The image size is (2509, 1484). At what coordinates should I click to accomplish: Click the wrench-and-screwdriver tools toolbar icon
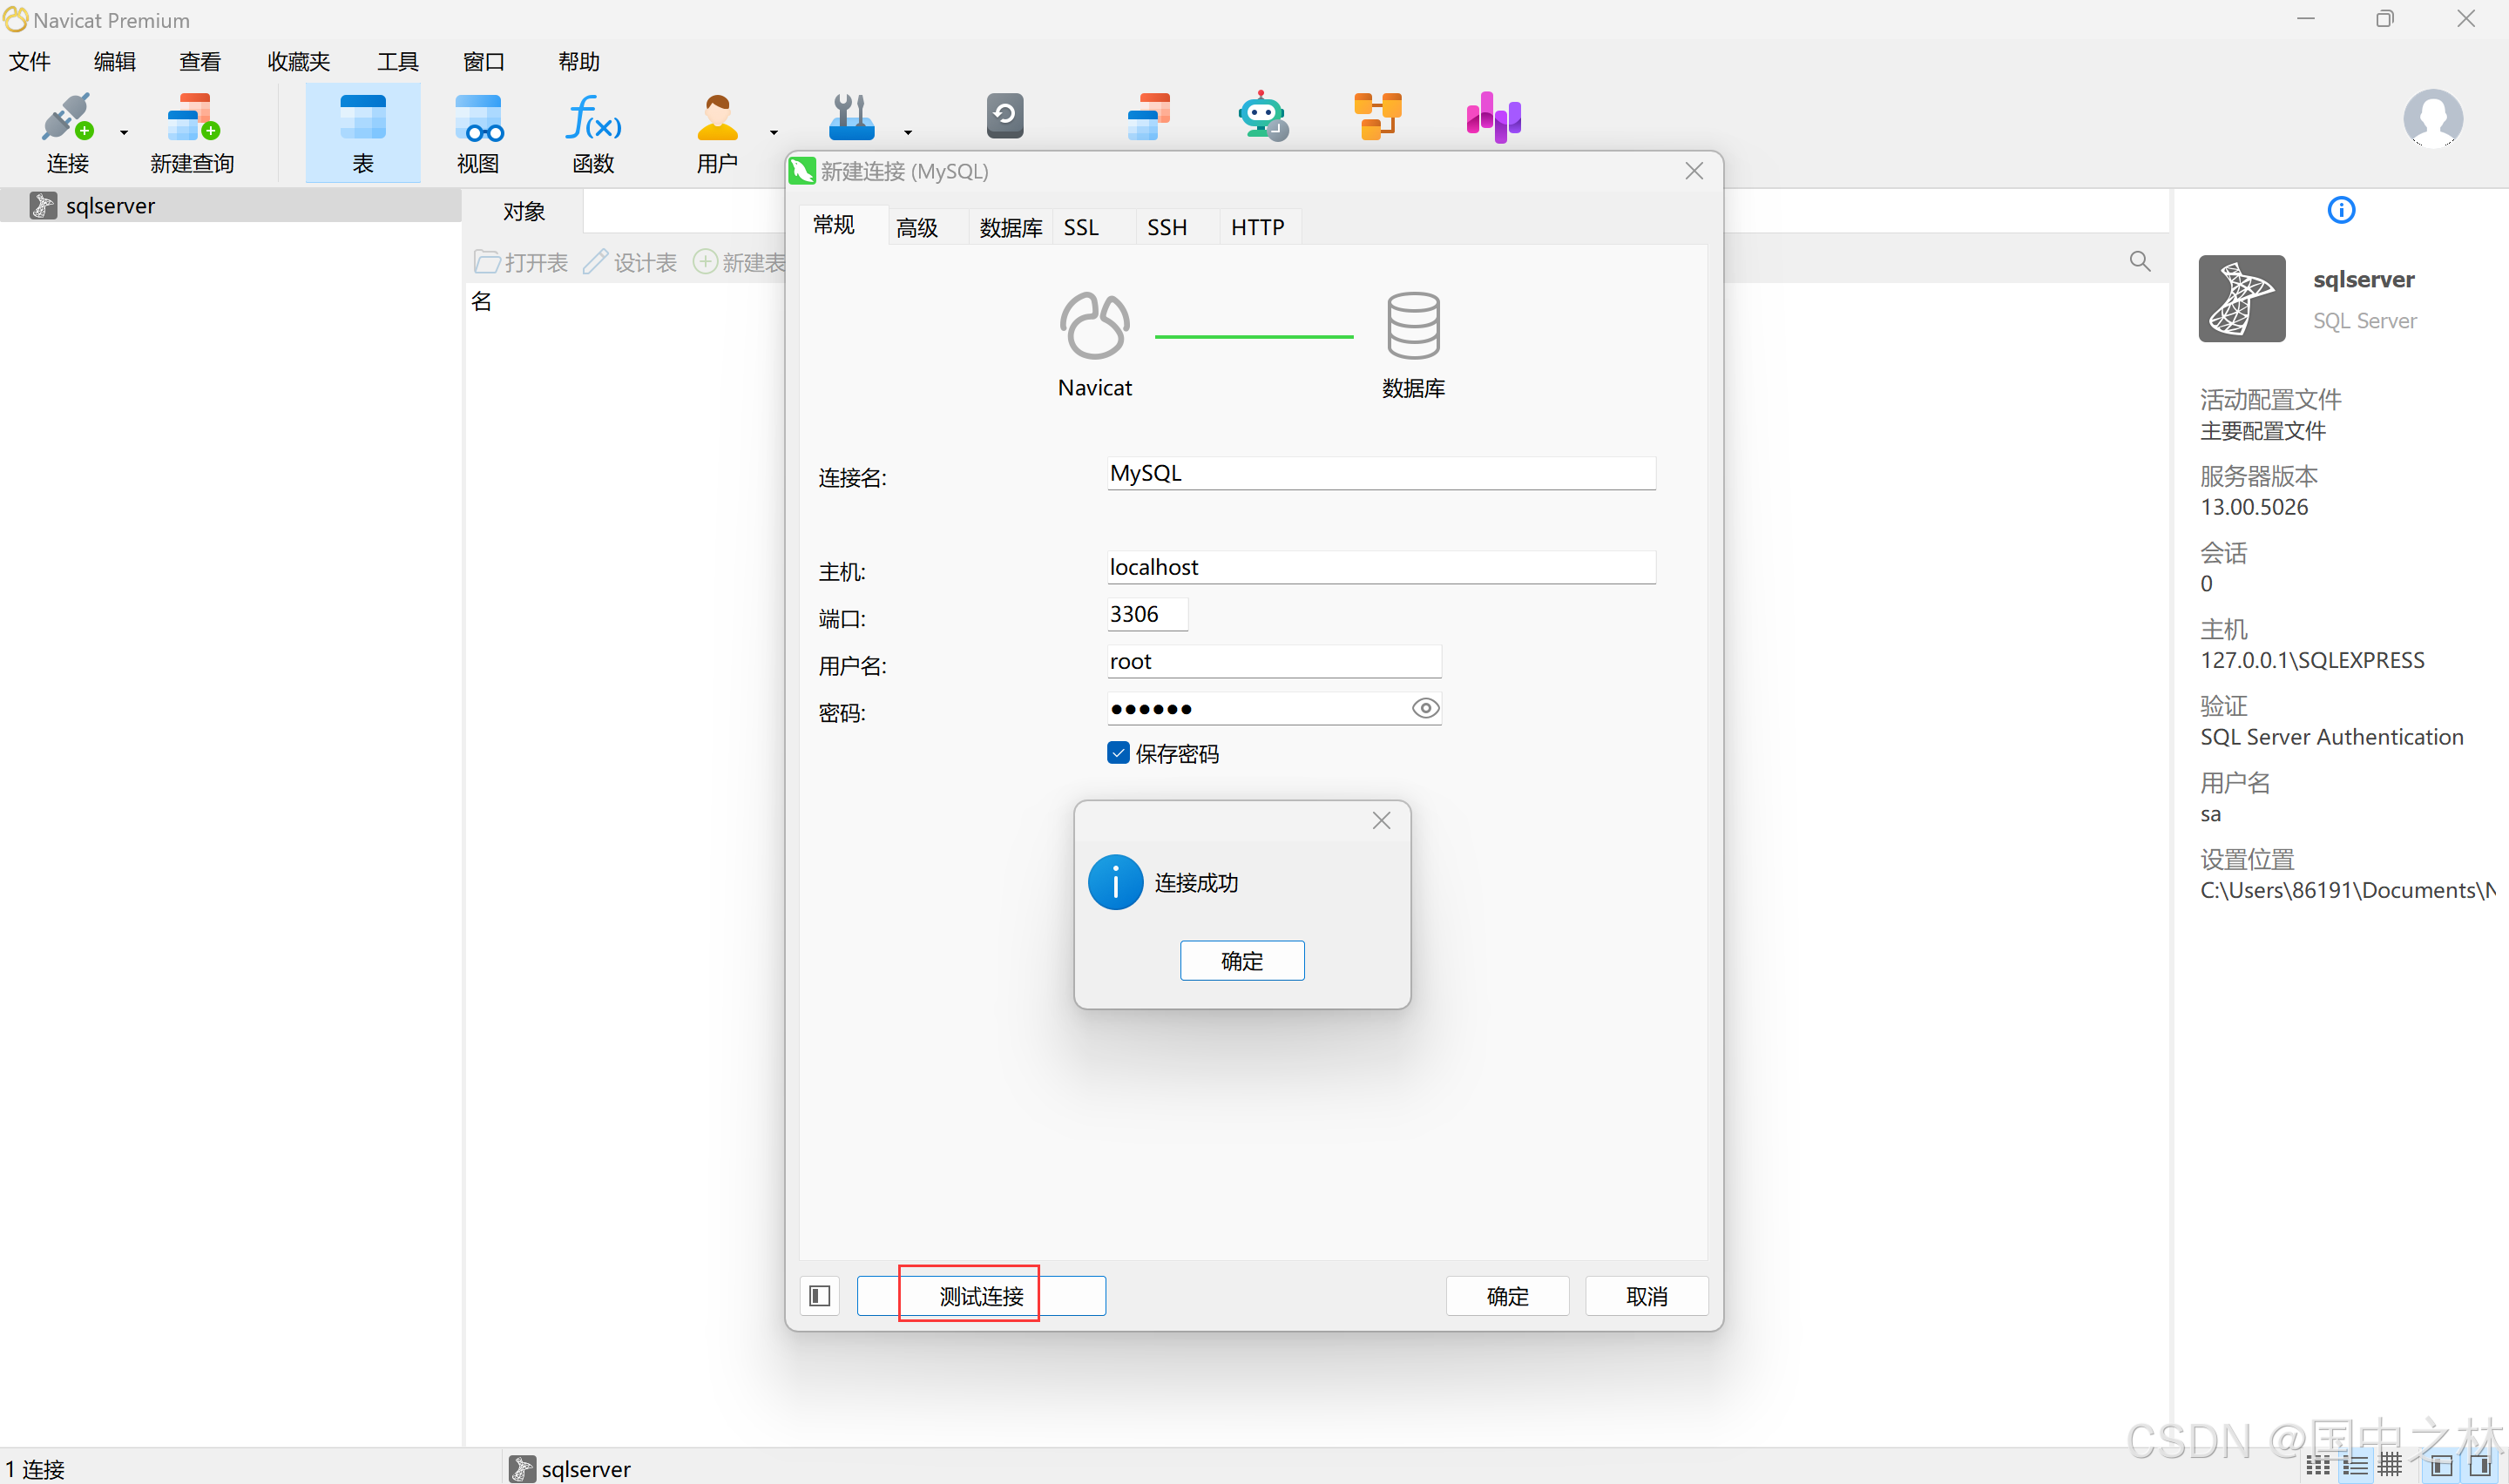pyautogui.click(x=852, y=117)
